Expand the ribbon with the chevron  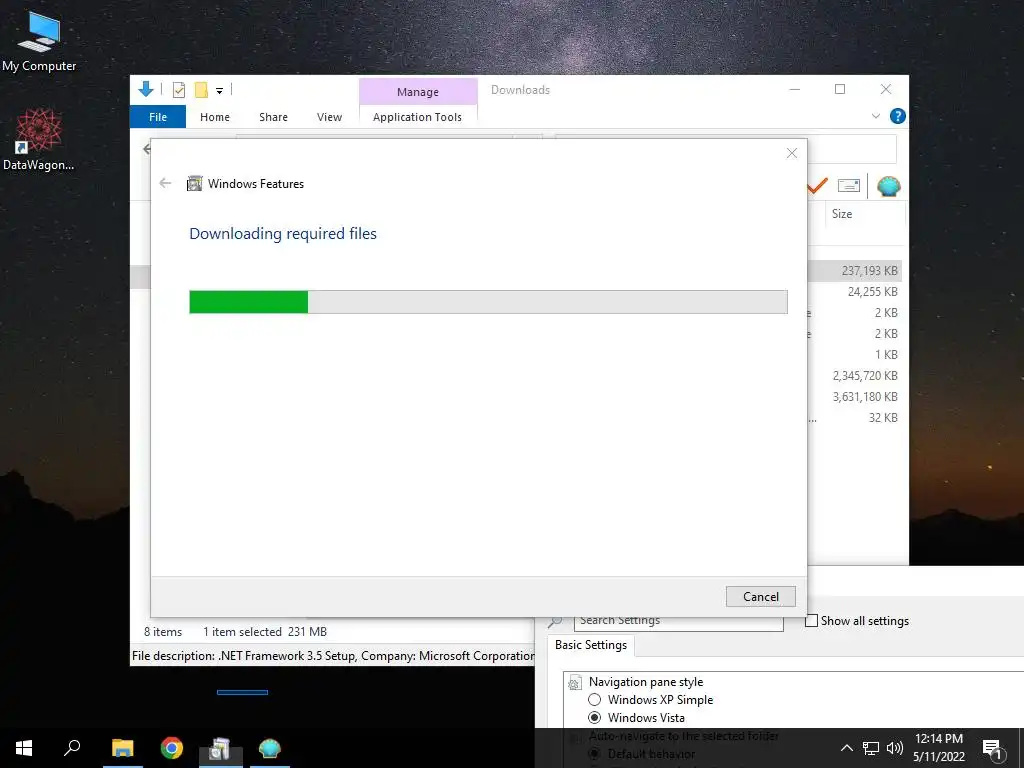(x=876, y=116)
